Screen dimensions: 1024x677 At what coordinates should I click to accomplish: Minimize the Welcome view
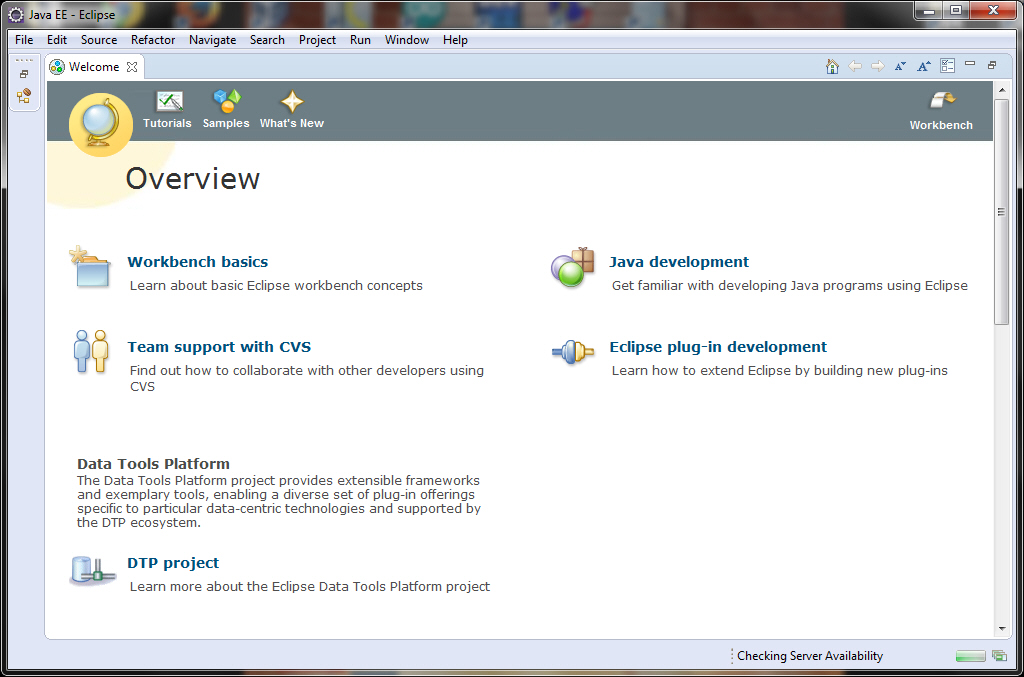pos(970,64)
